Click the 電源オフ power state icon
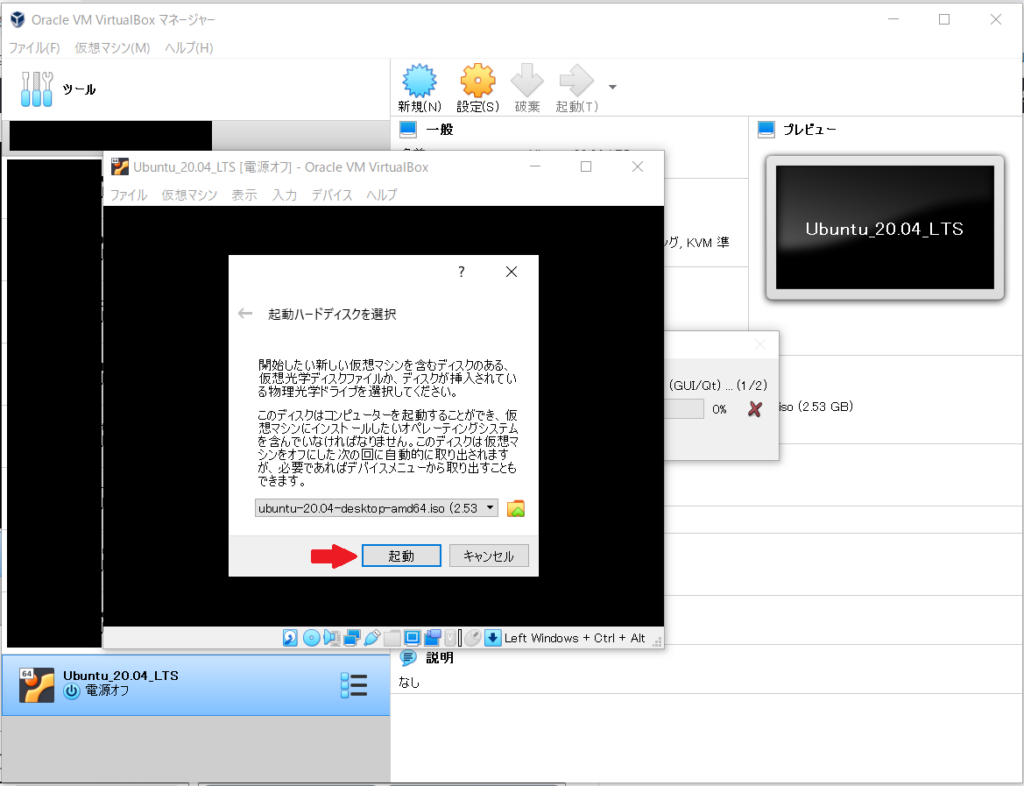The height and width of the screenshot is (786, 1024). [71, 691]
